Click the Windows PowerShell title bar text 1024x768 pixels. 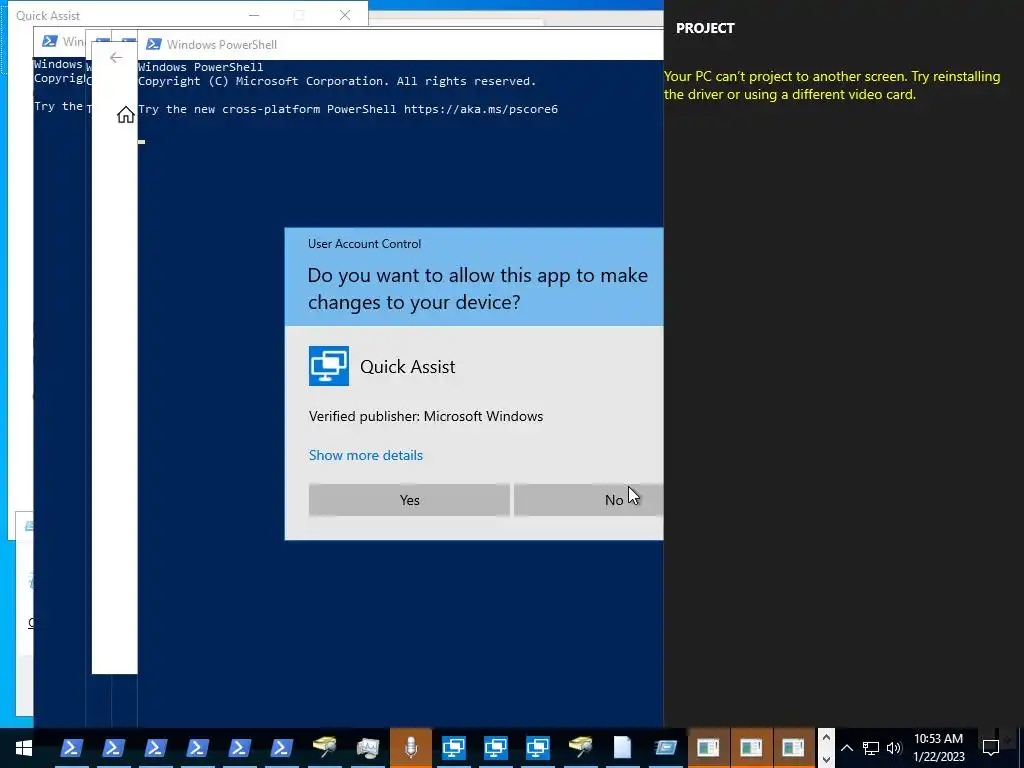(x=222, y=44)
